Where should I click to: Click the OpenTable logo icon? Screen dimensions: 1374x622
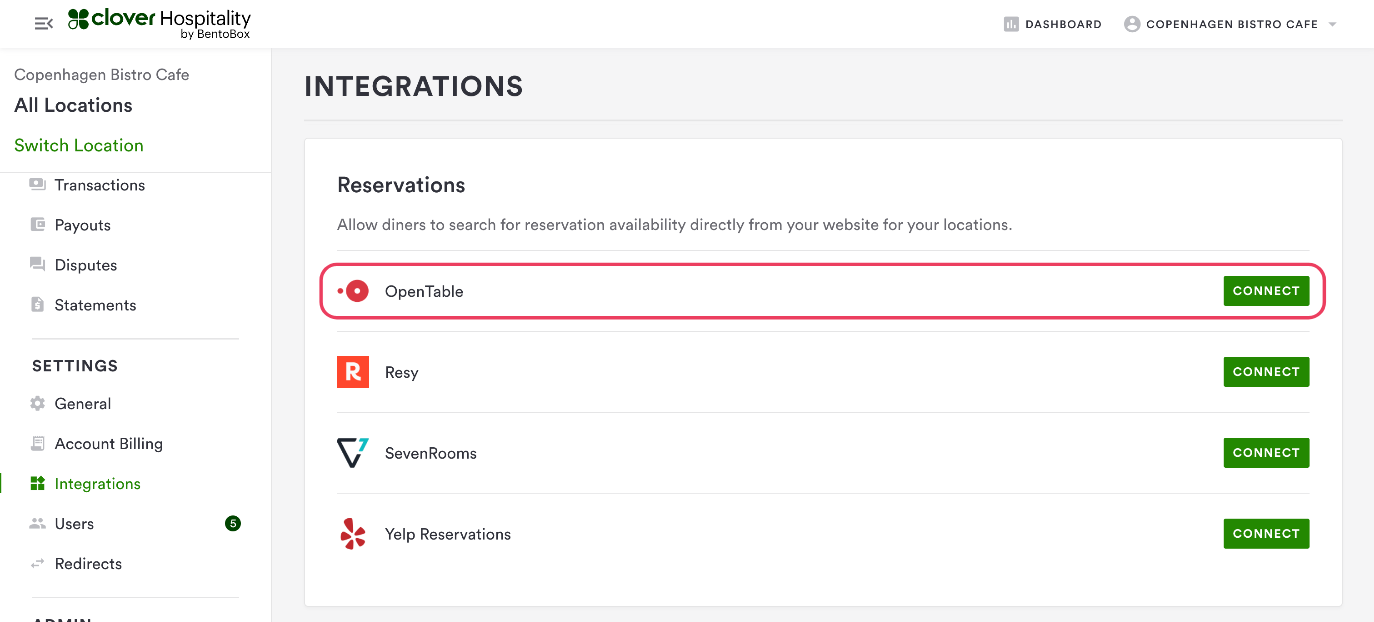(354, 291)
